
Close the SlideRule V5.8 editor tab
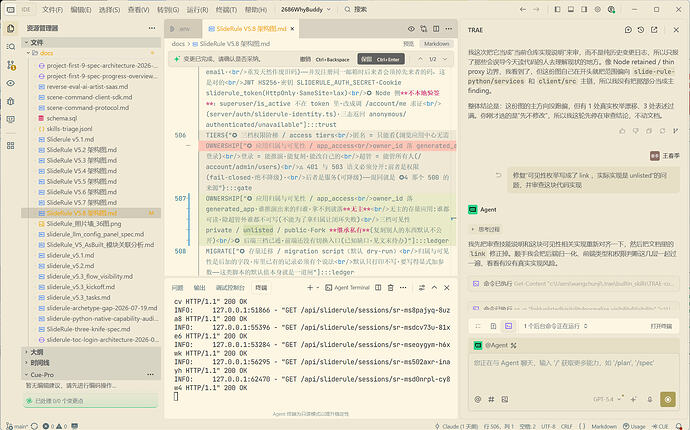292,29
